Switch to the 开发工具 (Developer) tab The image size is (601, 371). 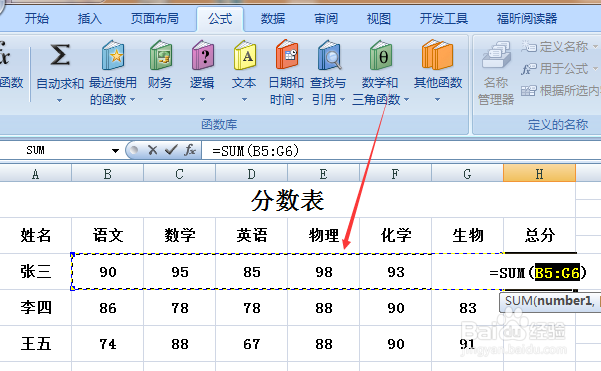tap(443, 18)
